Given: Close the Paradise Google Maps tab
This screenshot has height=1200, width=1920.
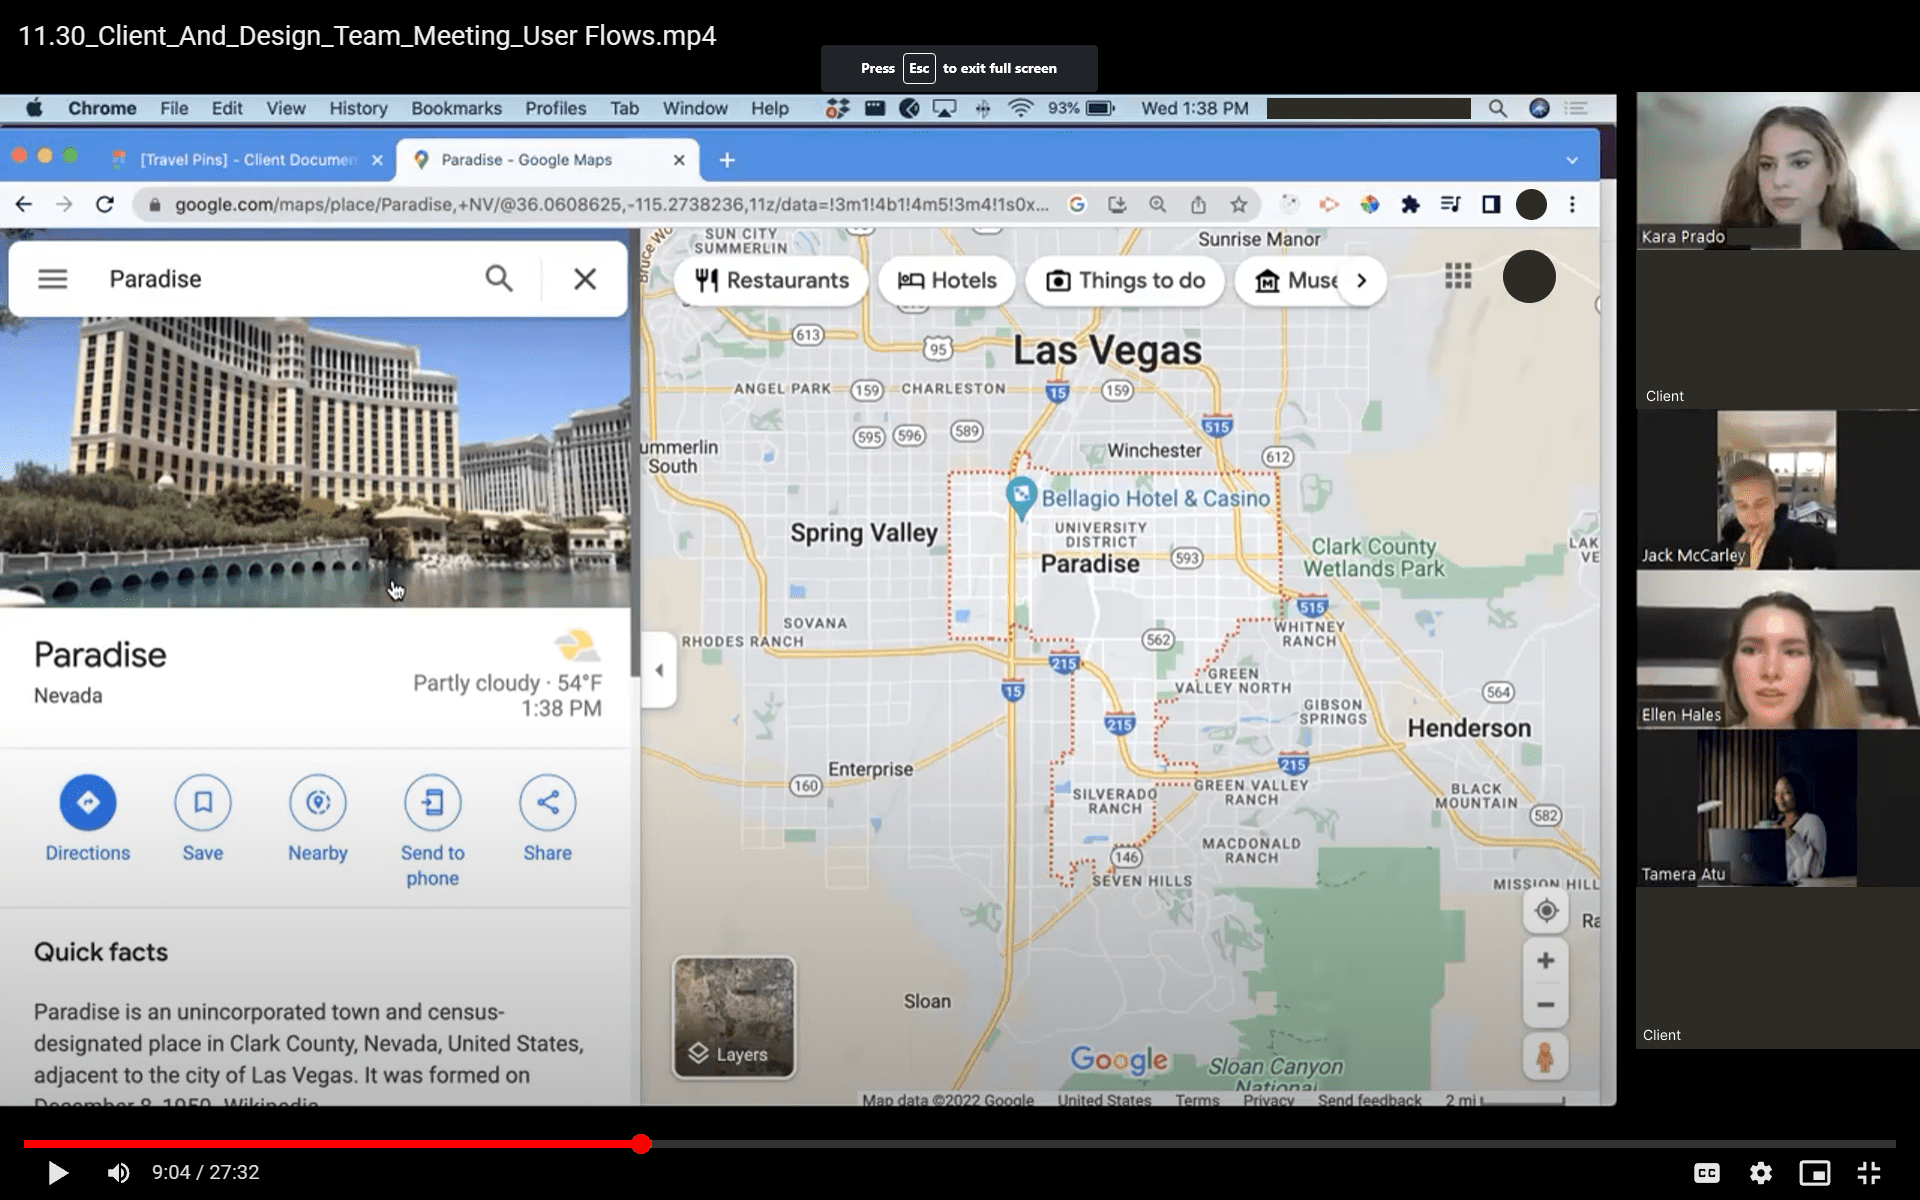Looking at the screenshot, I should point(679,160).
